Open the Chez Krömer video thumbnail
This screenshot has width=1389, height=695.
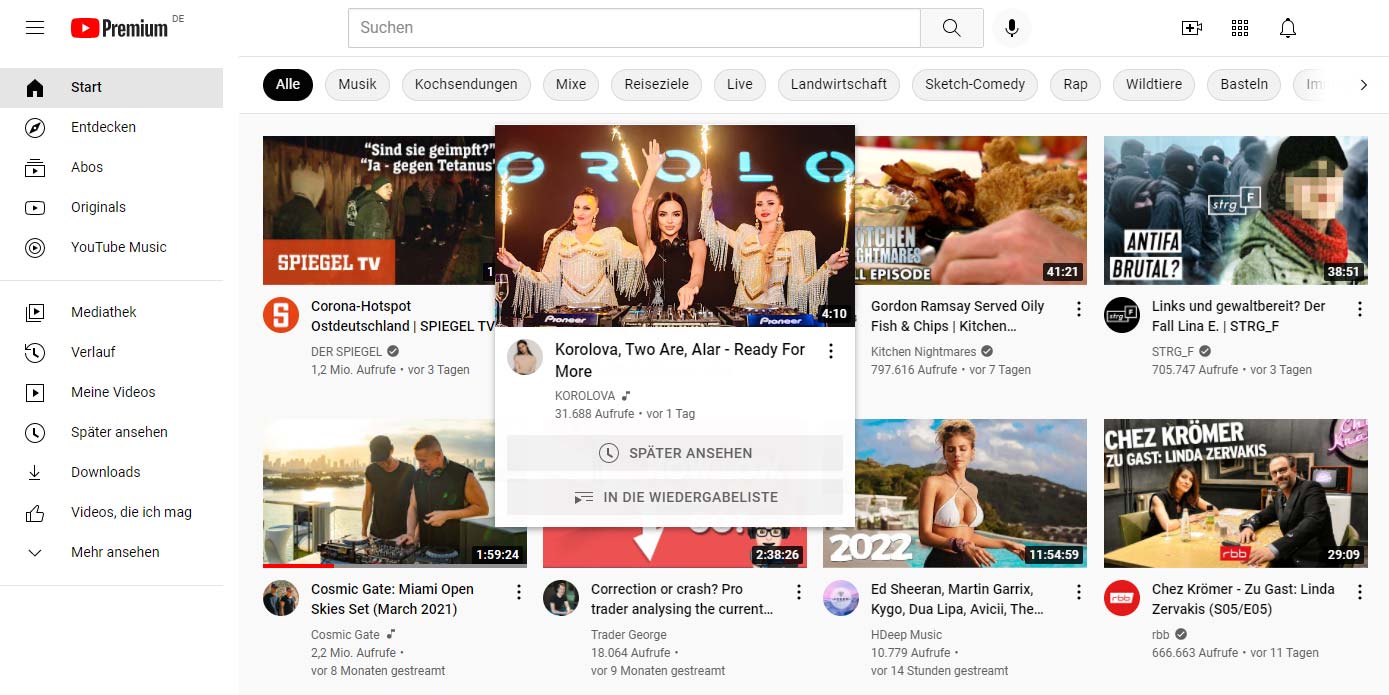(1236, 493)
